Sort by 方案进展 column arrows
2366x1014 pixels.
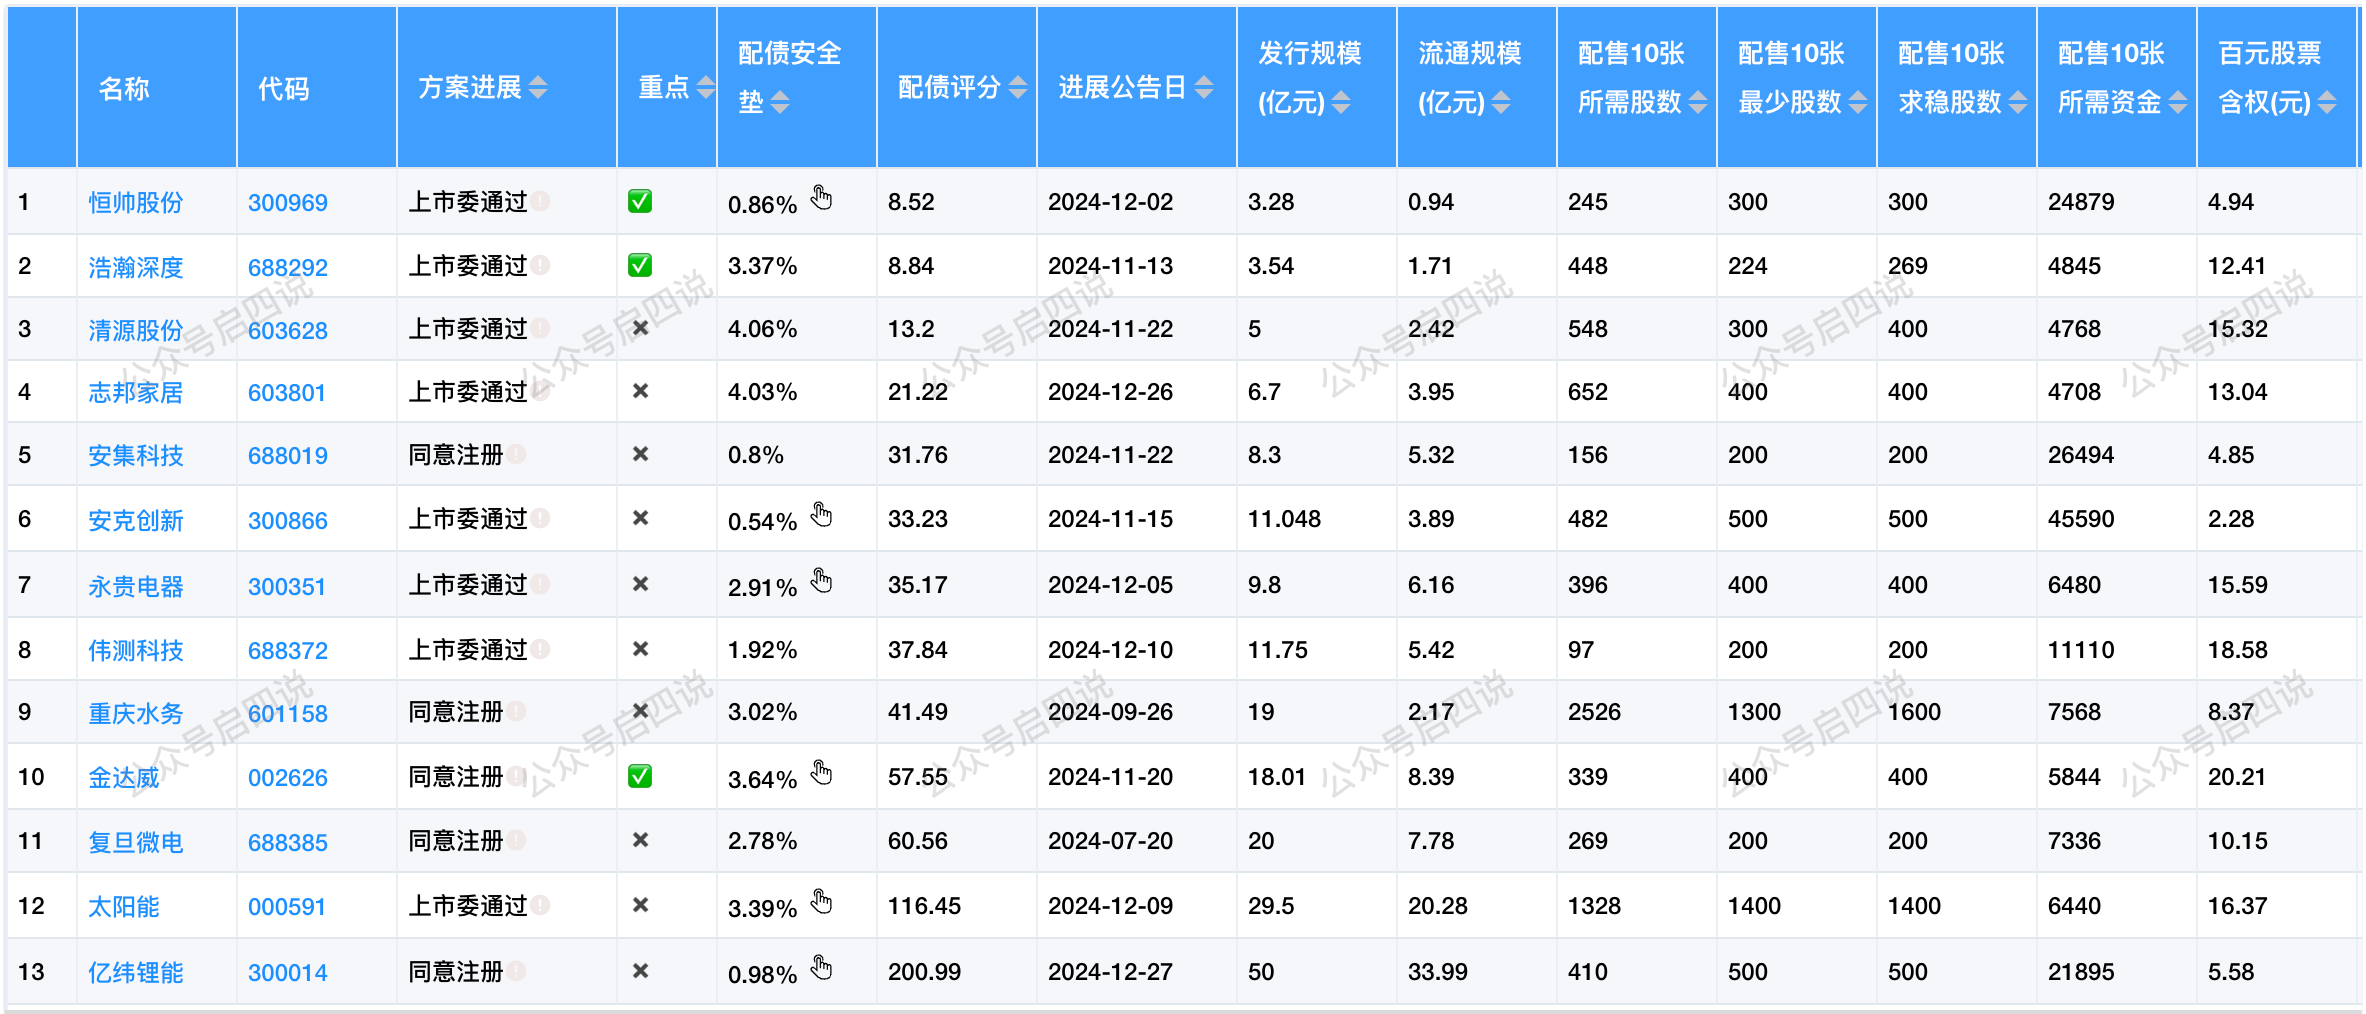coord(538,88)
